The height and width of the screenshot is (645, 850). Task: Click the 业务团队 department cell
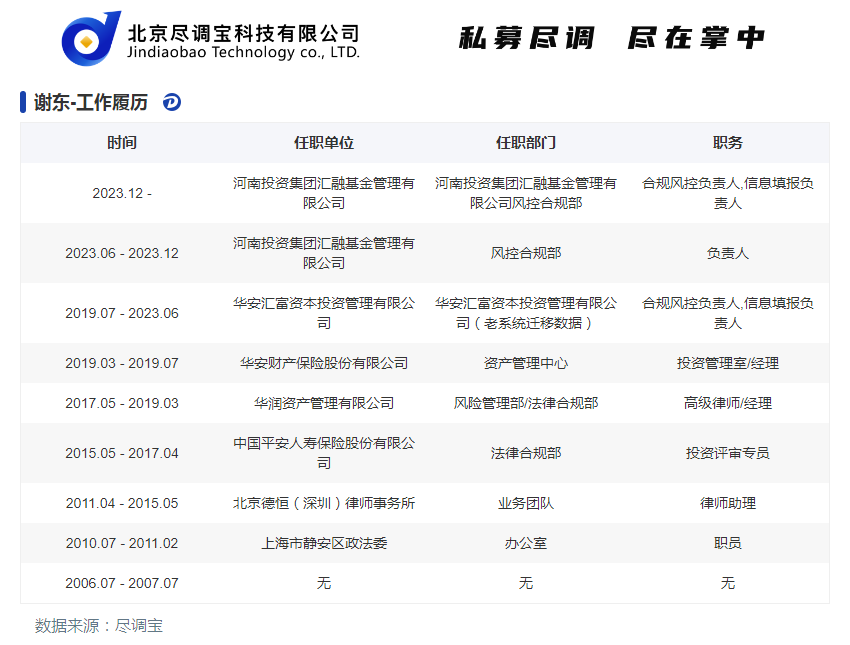(526, 503)
